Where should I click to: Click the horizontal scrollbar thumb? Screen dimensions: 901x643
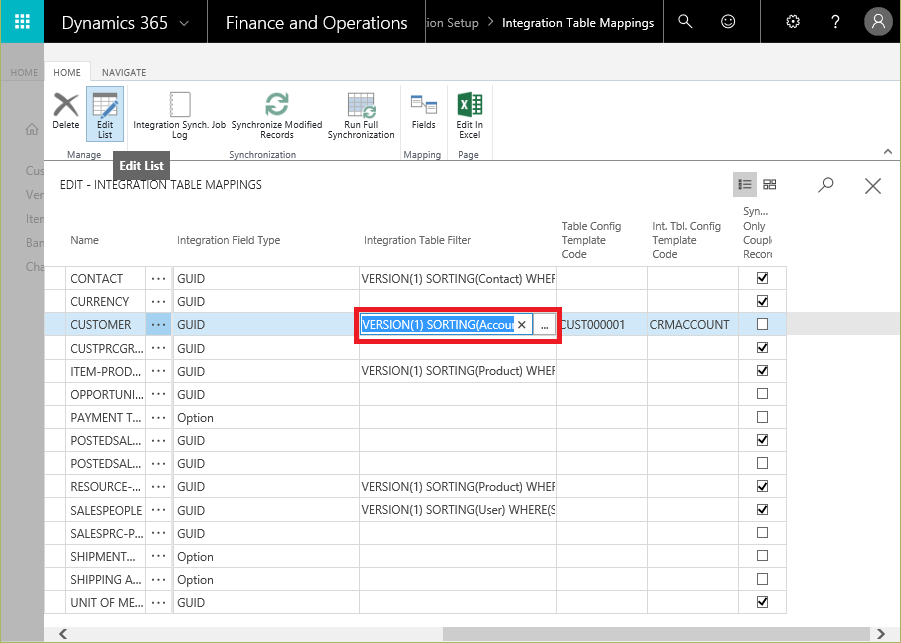pyautogui.click(x=656, y=634)
